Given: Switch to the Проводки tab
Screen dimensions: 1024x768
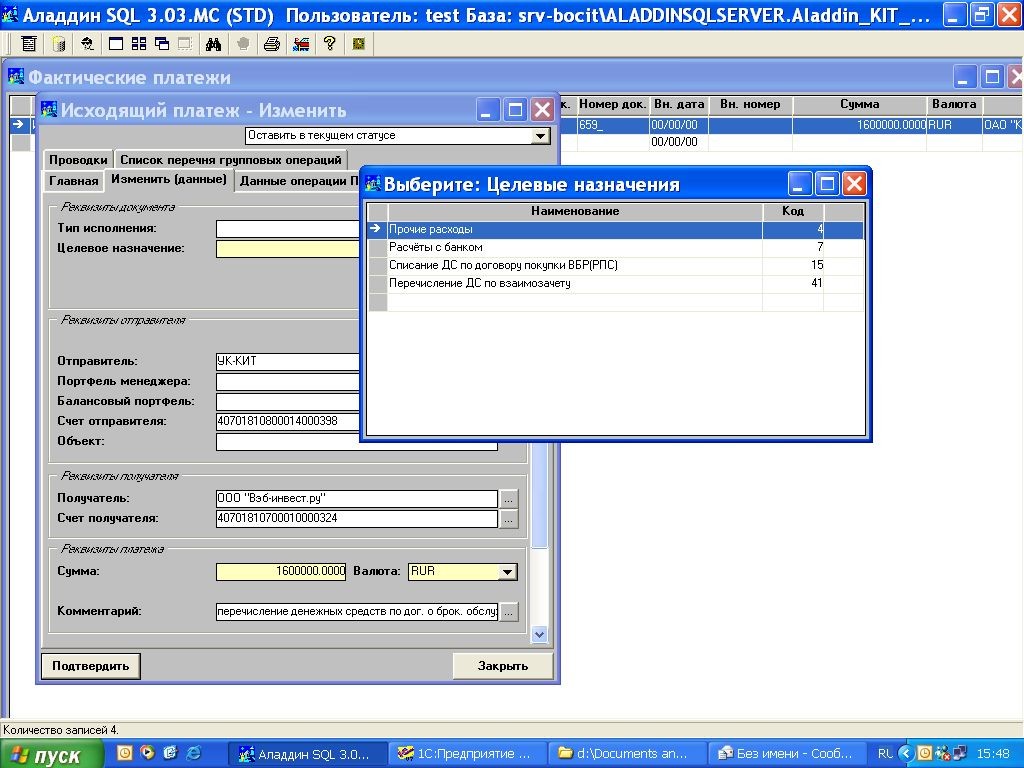Looking at the screenshot, I should [78, 160].
